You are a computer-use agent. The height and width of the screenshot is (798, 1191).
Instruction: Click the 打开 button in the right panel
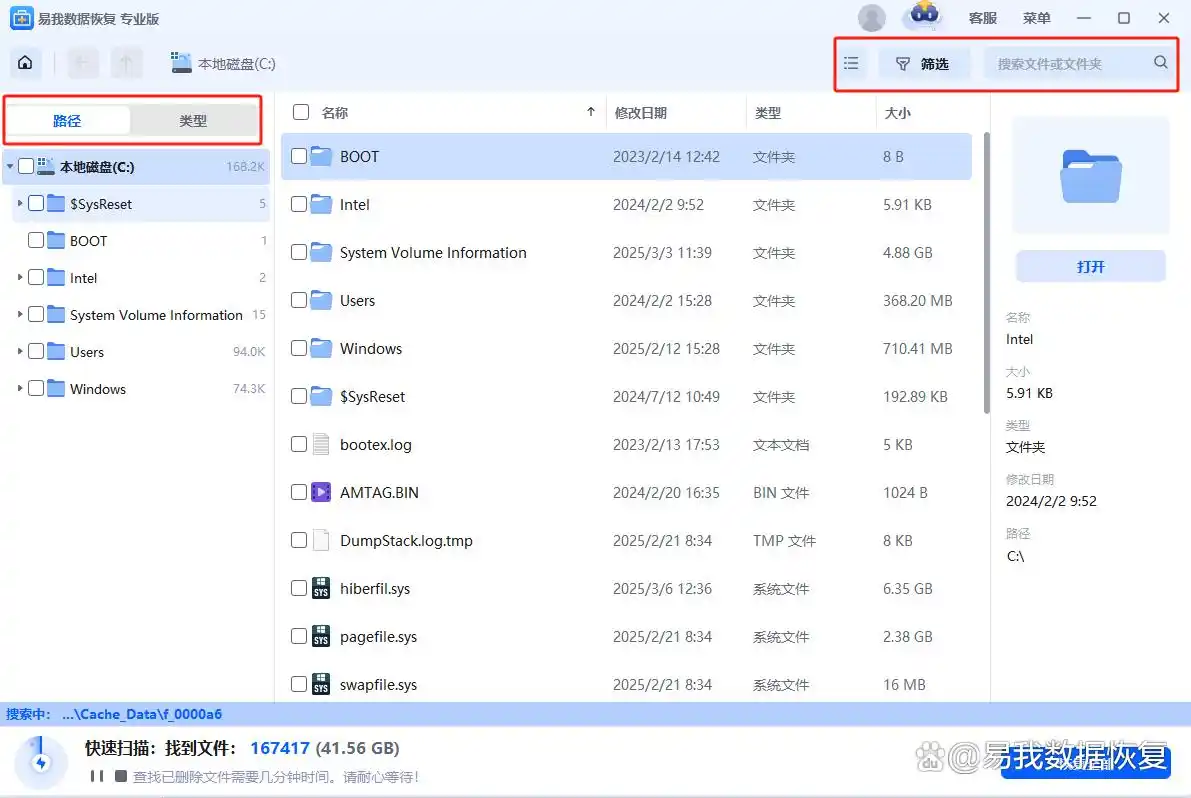1089,265
